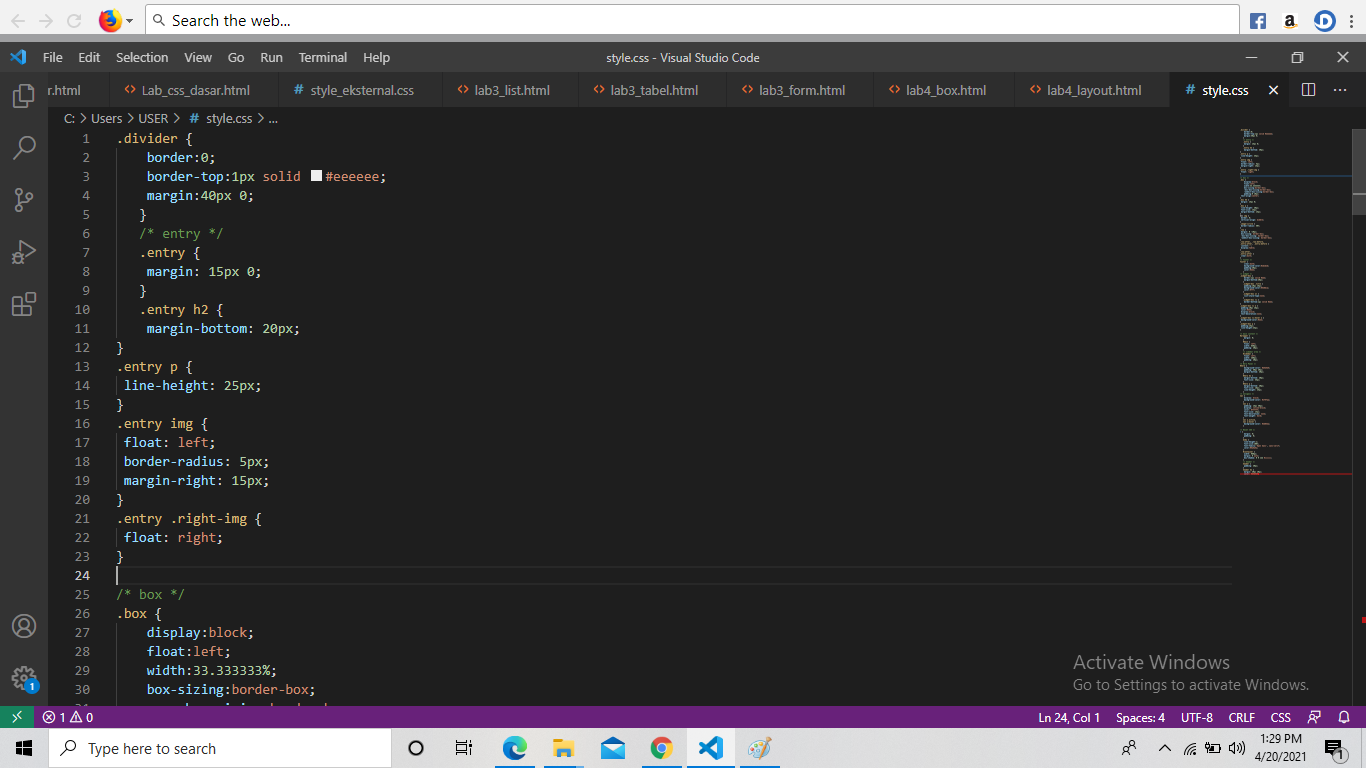The width and height of the screenshot is (1366, 768).
Task: Open the Search view
Action: click(x=24, y=148)
